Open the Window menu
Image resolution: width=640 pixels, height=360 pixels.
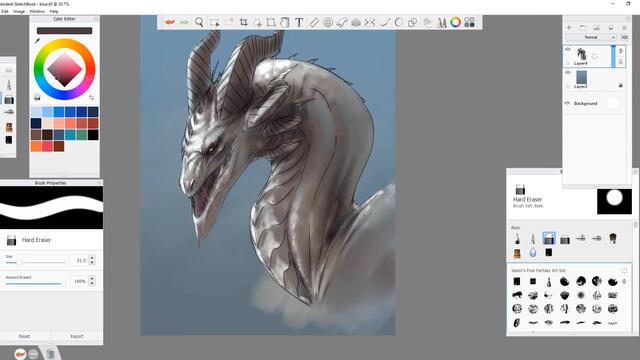click(37, 11)
